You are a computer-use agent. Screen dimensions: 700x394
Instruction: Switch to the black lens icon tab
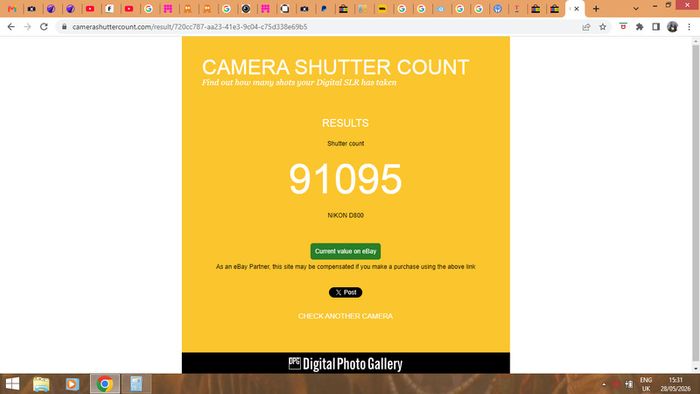click(246, 8)
